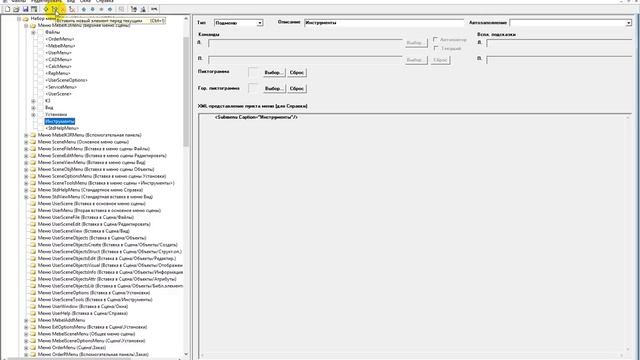Expand the Установки tree node

click(33, 115)
